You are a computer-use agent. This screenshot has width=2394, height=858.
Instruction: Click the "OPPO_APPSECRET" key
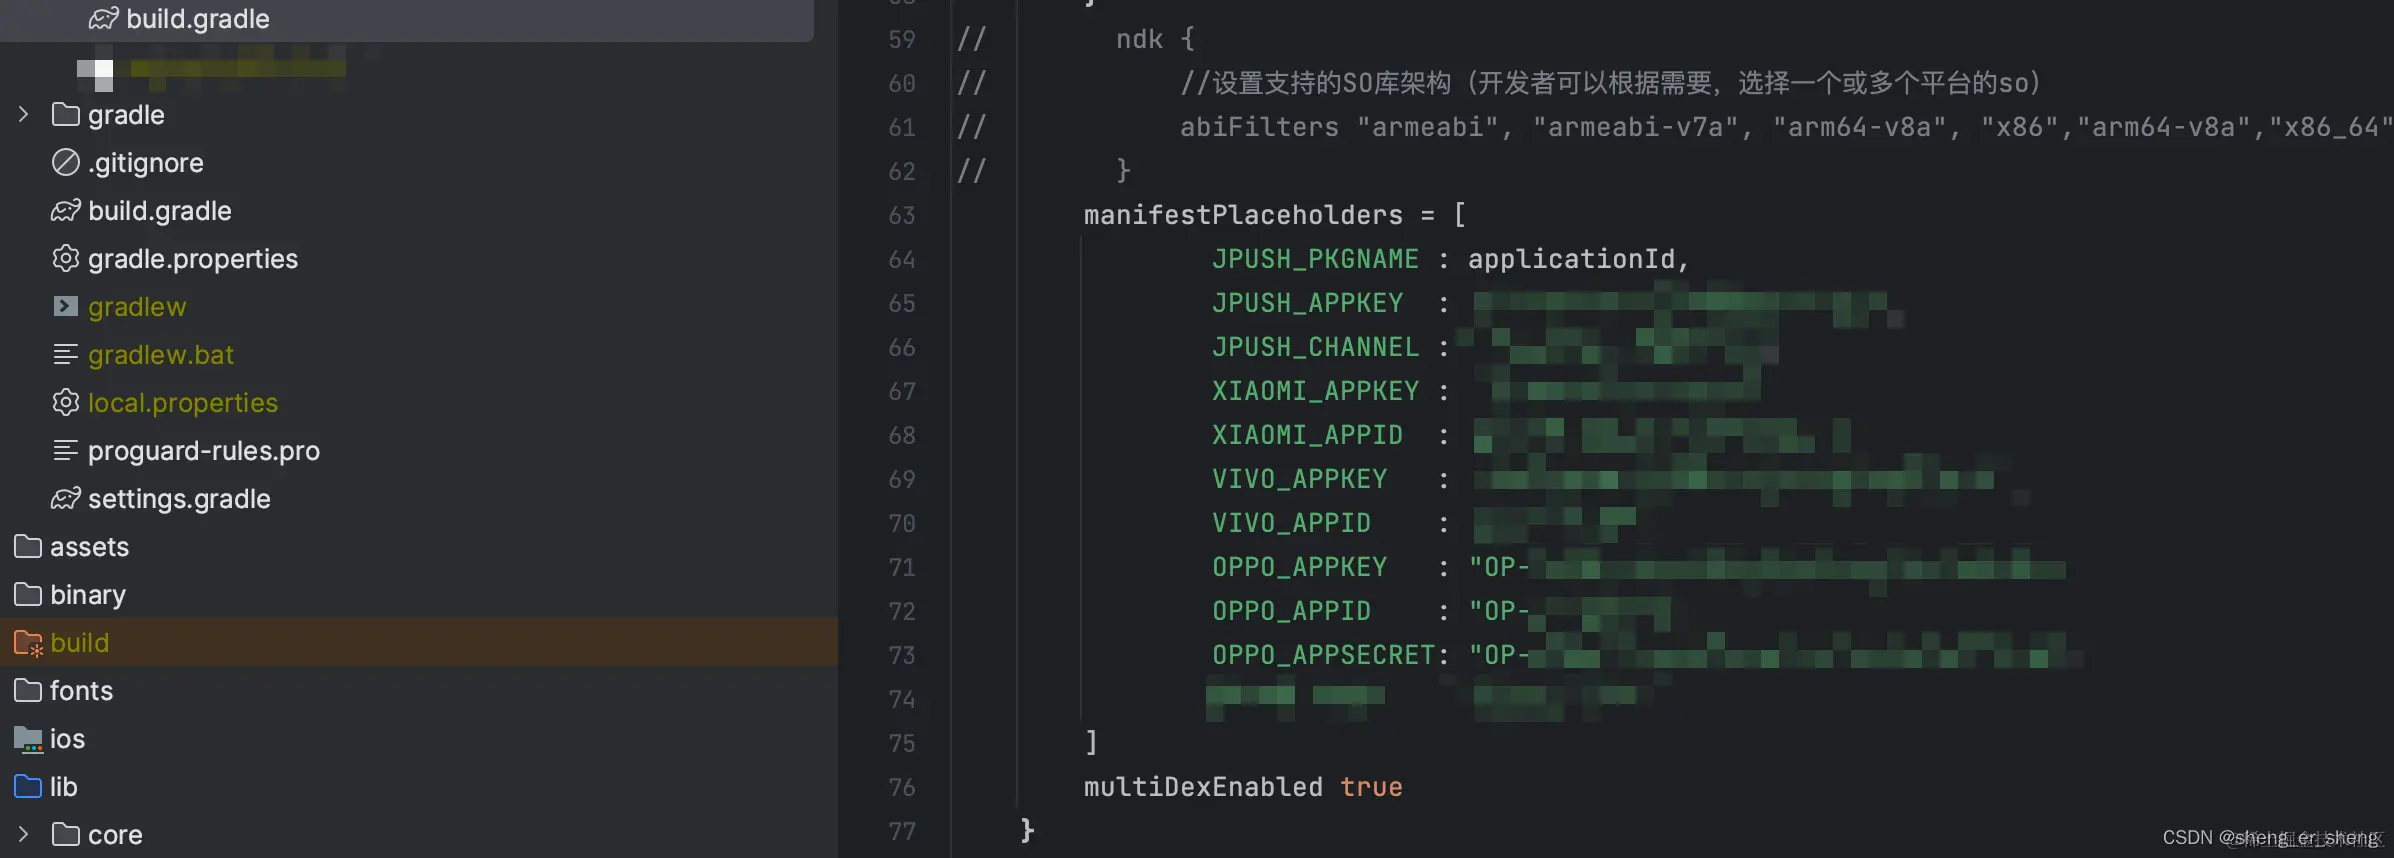click(1323, 655)
